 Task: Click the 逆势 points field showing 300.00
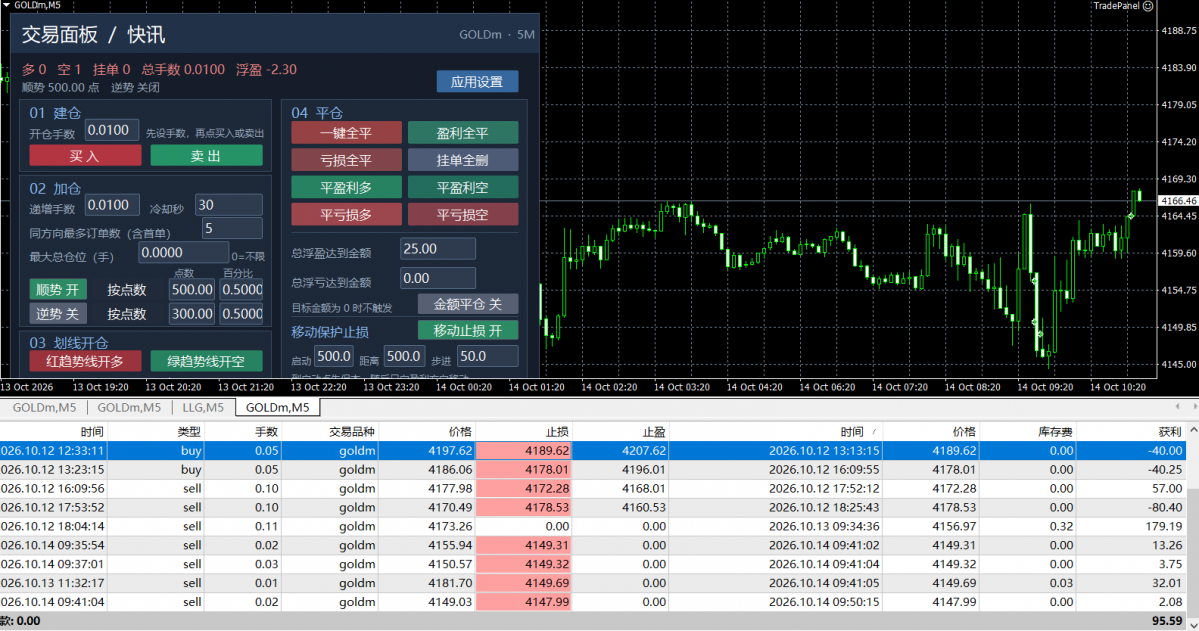192,314
